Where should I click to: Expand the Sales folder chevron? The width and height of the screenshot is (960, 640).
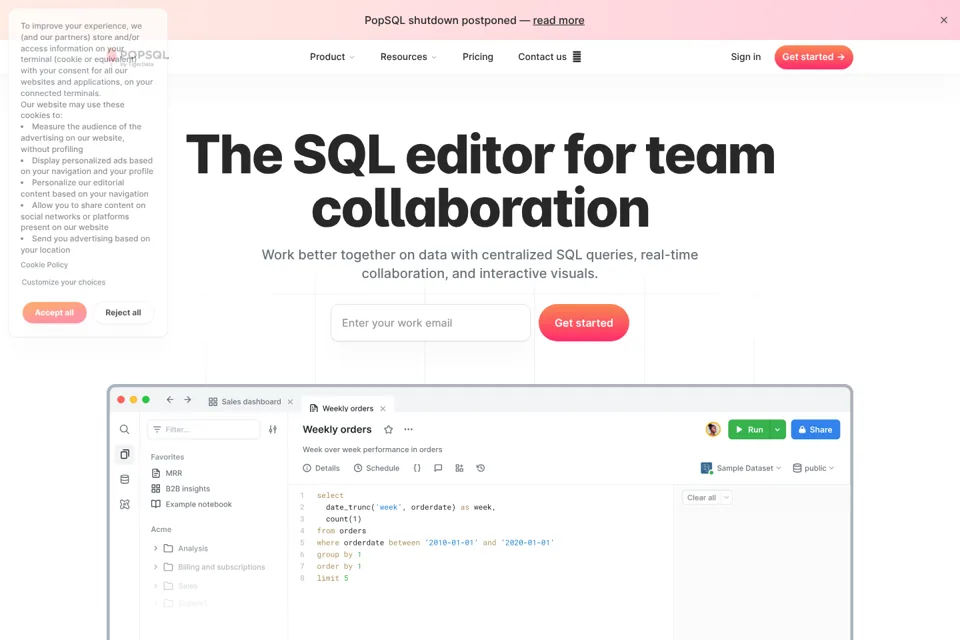(x=156, y=586)
